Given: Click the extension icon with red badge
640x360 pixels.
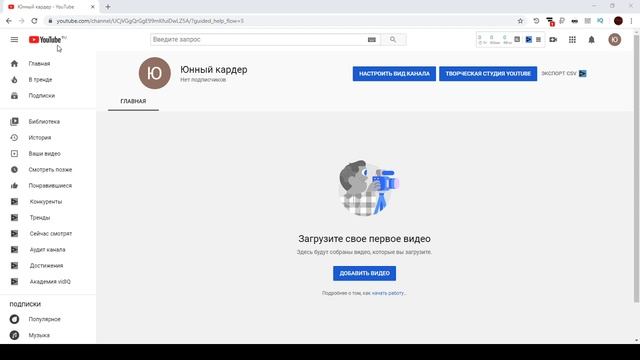Looking at the screenshot, I should (x=550, y=21).
